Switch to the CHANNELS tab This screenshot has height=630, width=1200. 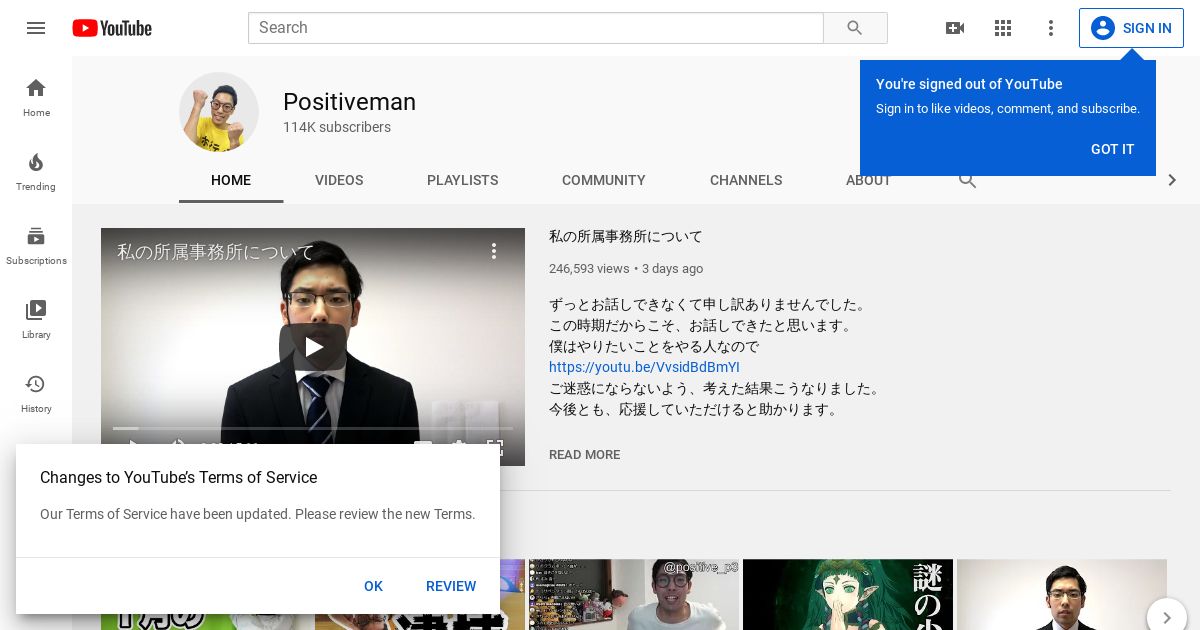pyautogui.click(x=746, y=180)
